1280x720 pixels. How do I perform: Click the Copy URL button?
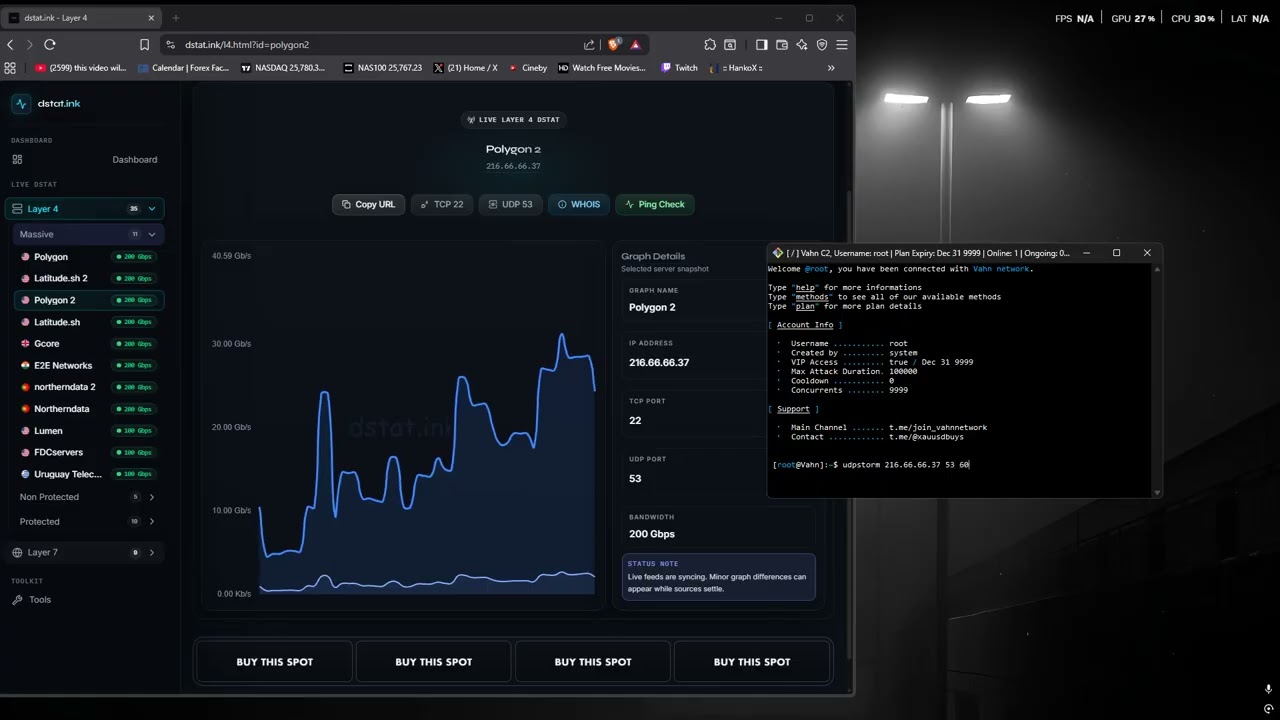[x=368, y=204]
